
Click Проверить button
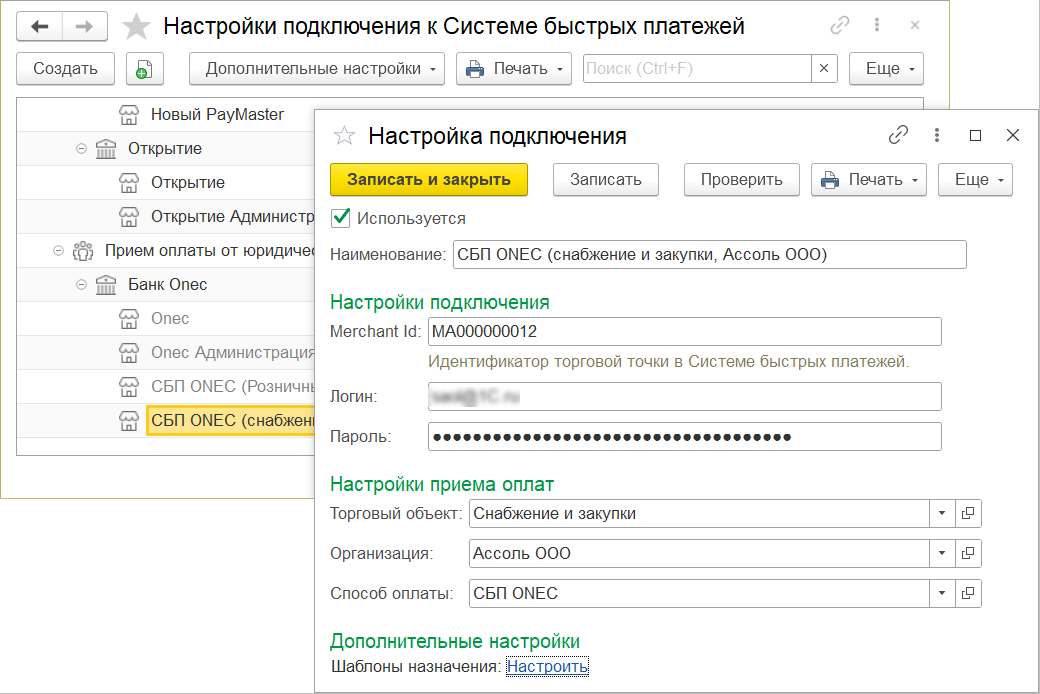point(742,180)
